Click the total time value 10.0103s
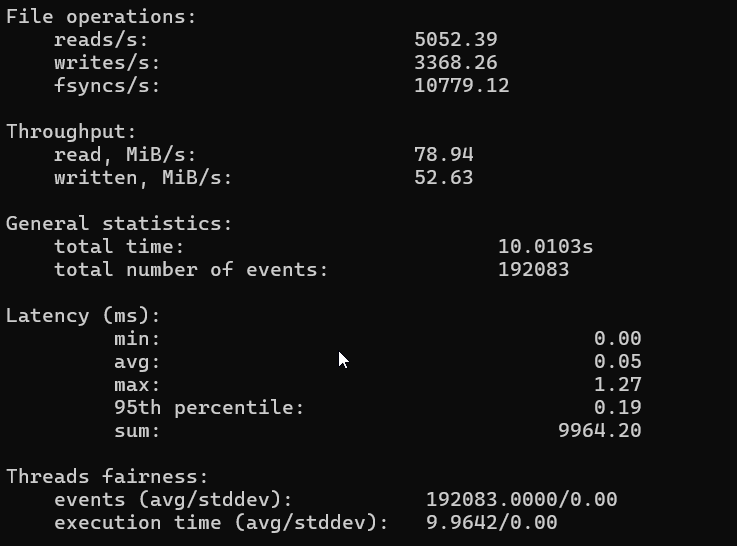Screen dimensions: 737x546 point(545,247)
